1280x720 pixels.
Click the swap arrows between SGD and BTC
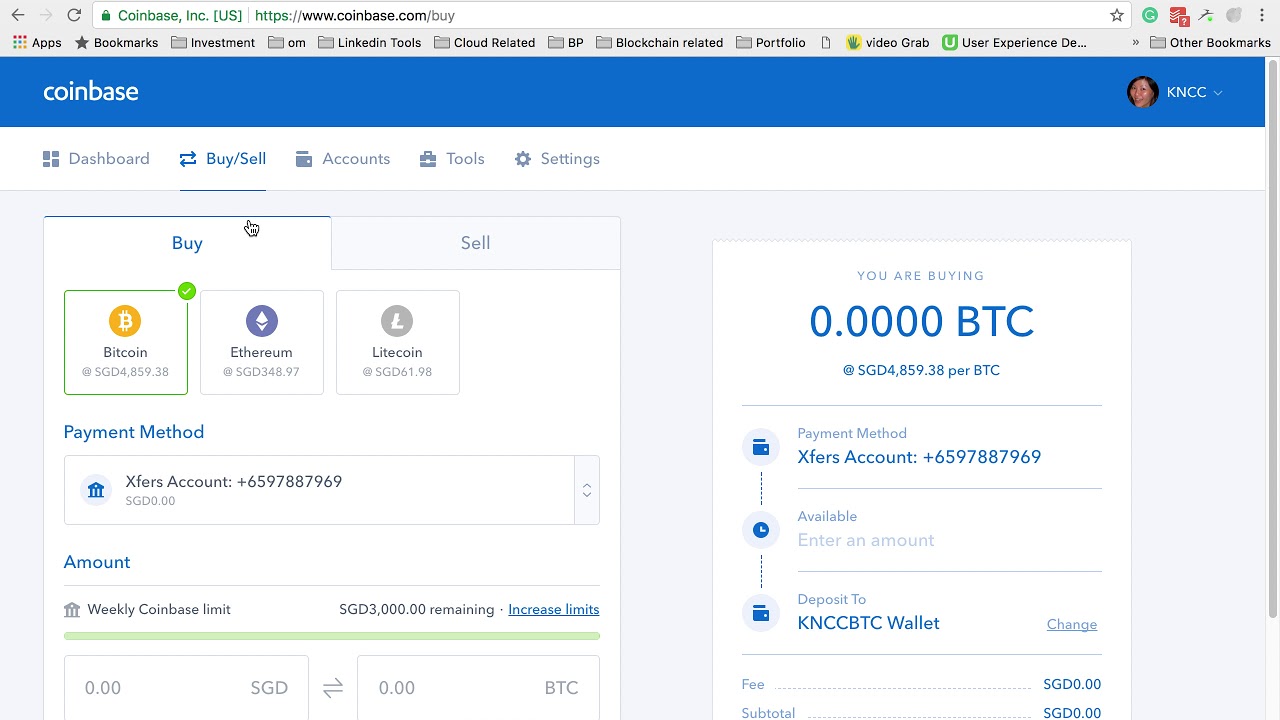pos(333,688)
